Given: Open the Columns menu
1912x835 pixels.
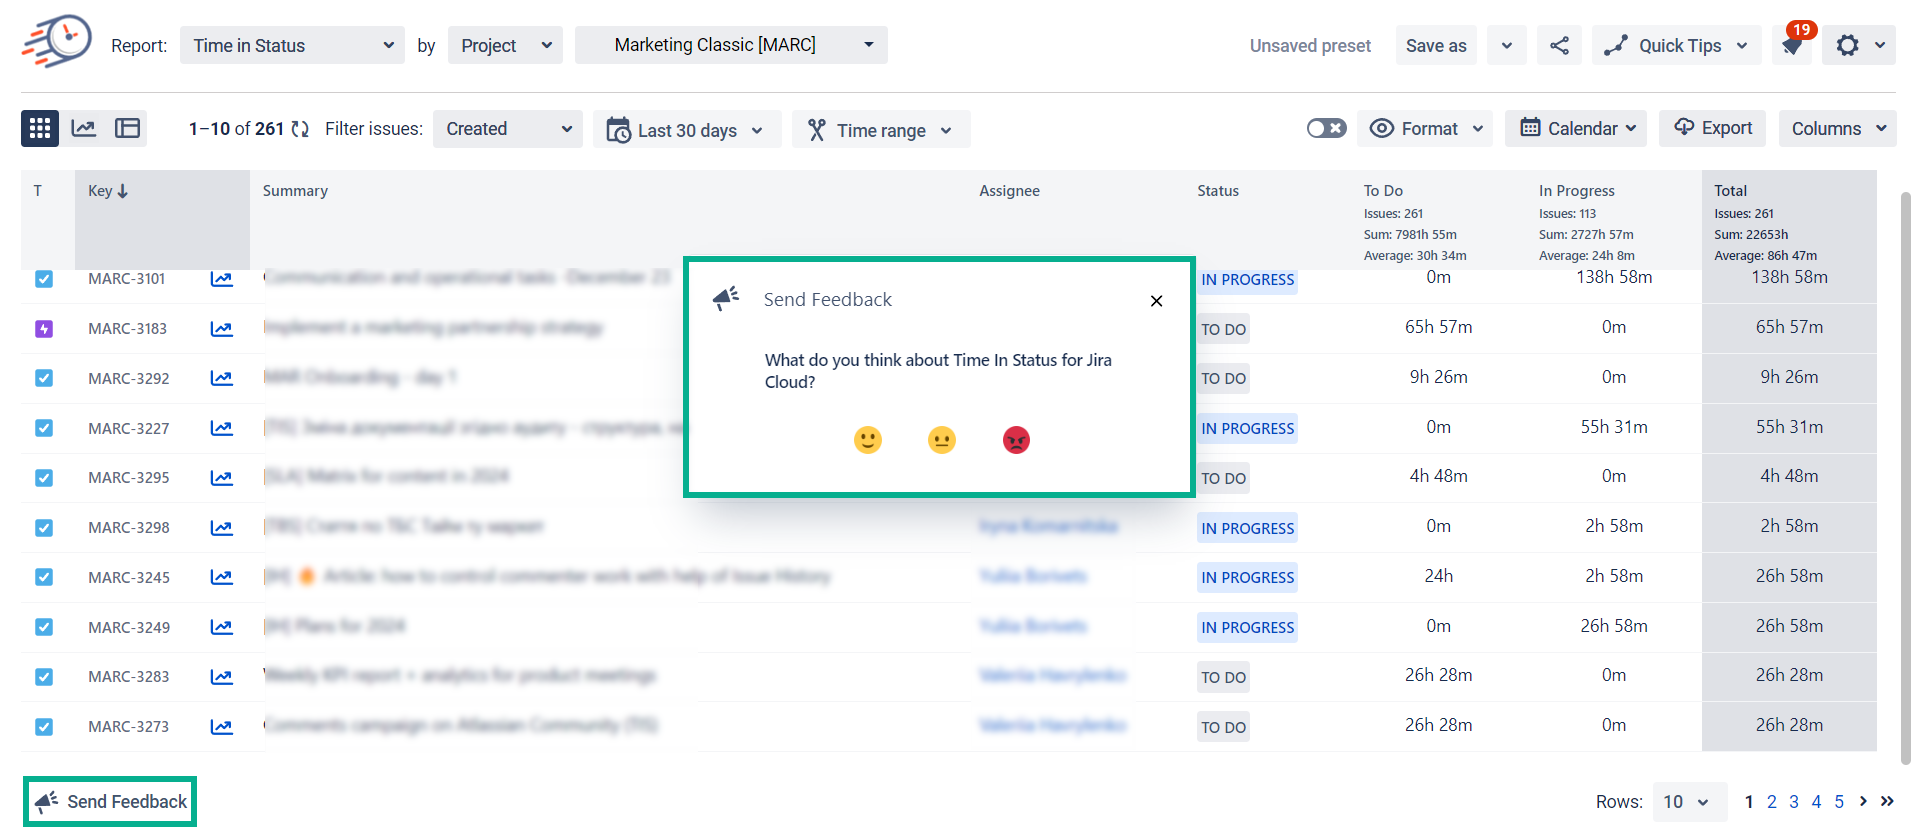Looking at the screenshot, I should (1837, 129).
